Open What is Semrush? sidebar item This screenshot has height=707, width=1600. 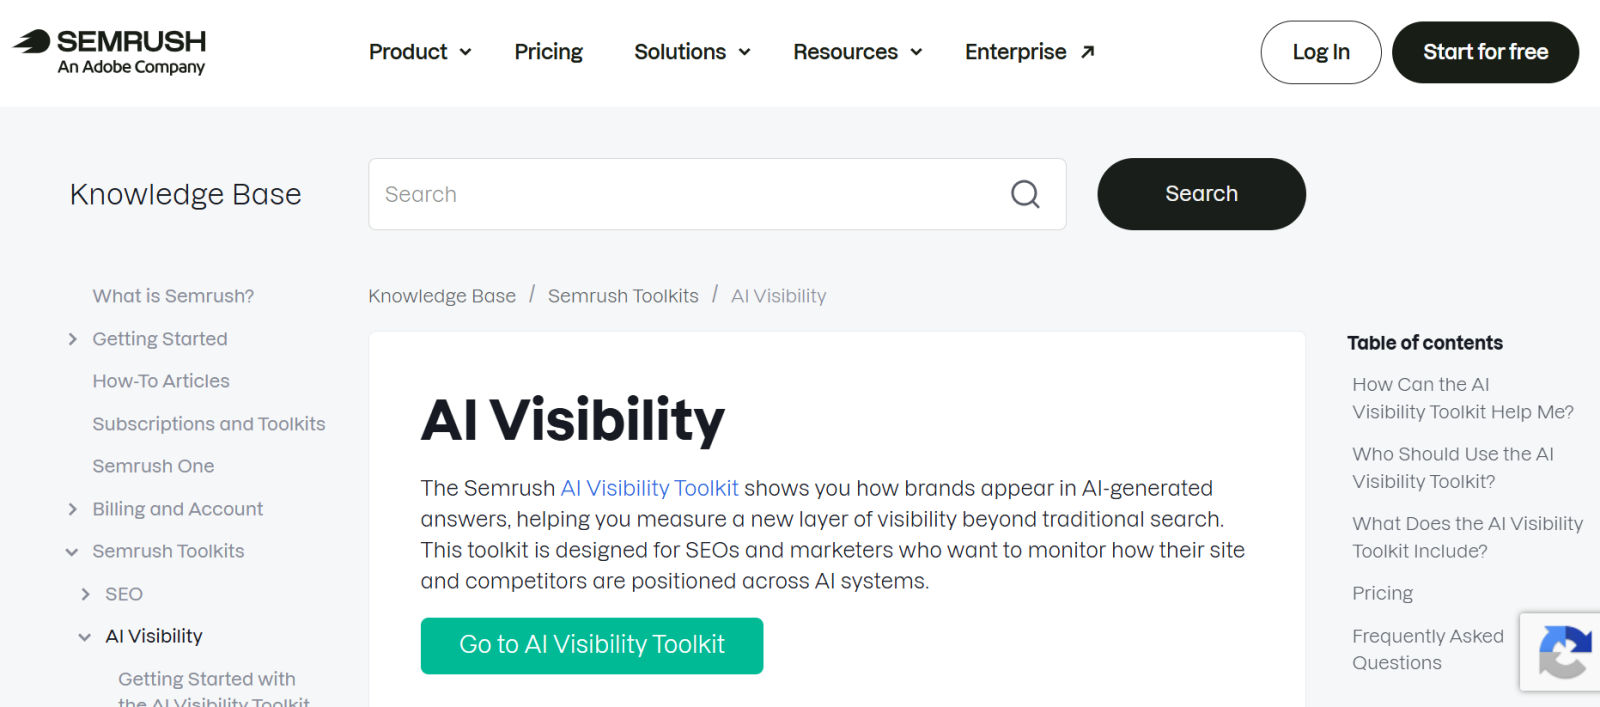(173, 296)
